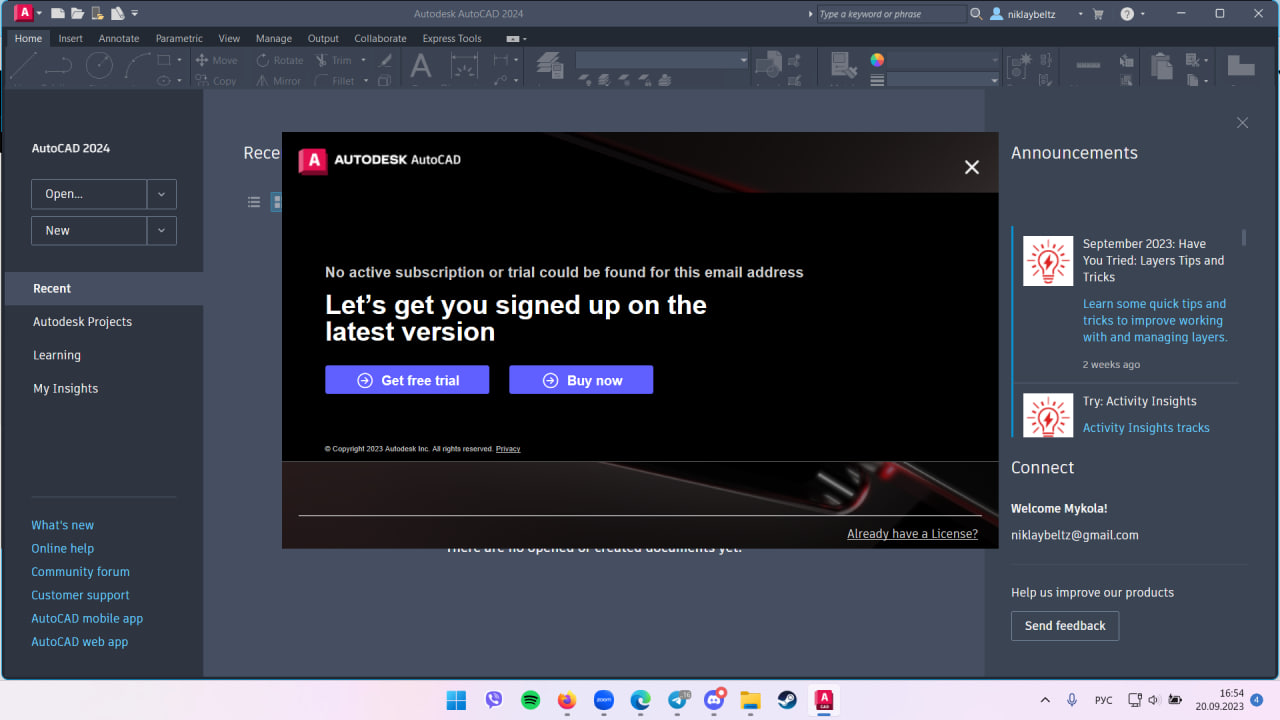The height and width of the screenshot is (720, 1280).
Task: Open Spotify from the Windows taskbar
Action: (531, 700)
